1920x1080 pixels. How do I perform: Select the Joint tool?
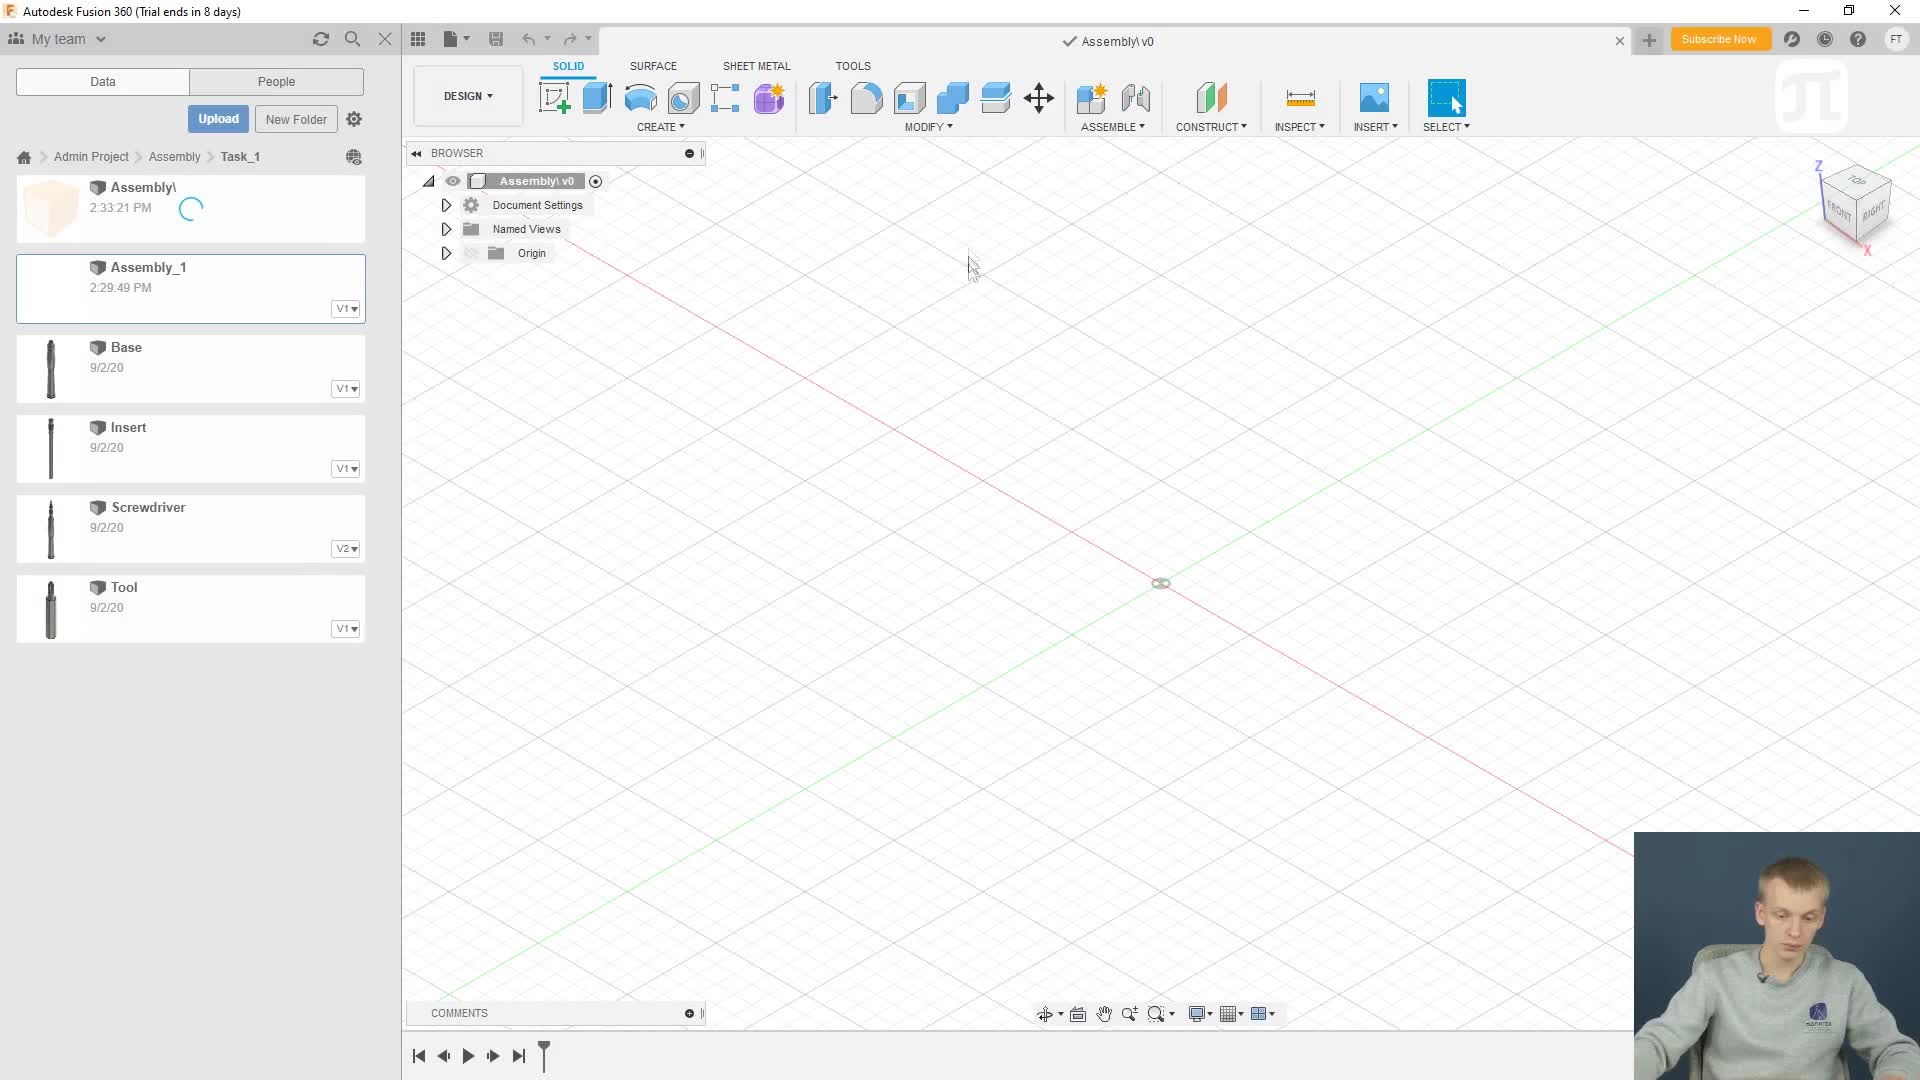[x=1136, y=98]
